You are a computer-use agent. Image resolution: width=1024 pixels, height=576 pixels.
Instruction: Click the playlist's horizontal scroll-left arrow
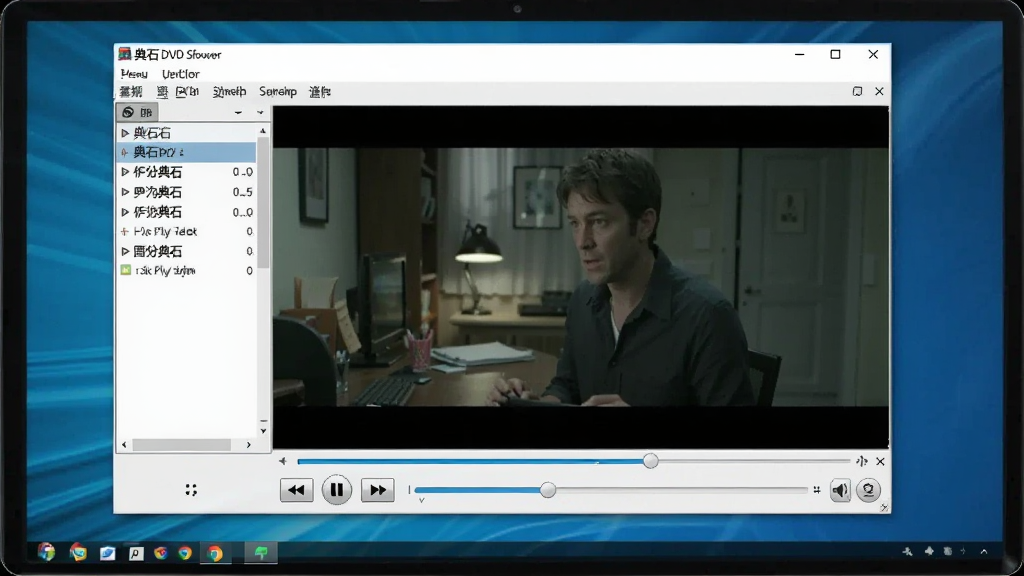pos(124,445)
